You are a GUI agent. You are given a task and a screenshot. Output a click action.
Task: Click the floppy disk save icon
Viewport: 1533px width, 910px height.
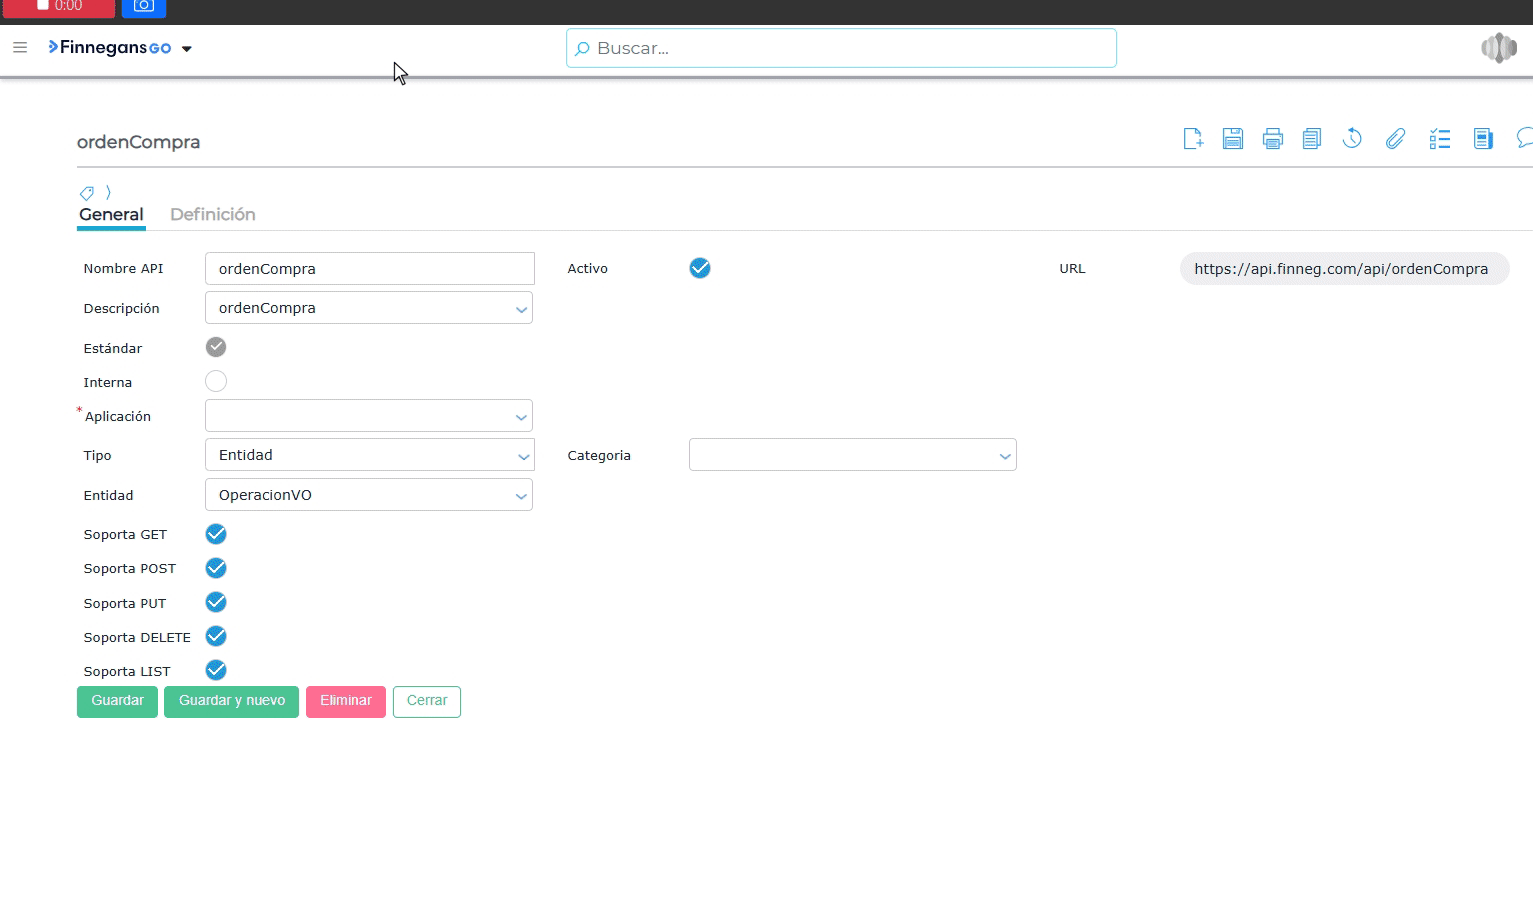click(1232, 139)
